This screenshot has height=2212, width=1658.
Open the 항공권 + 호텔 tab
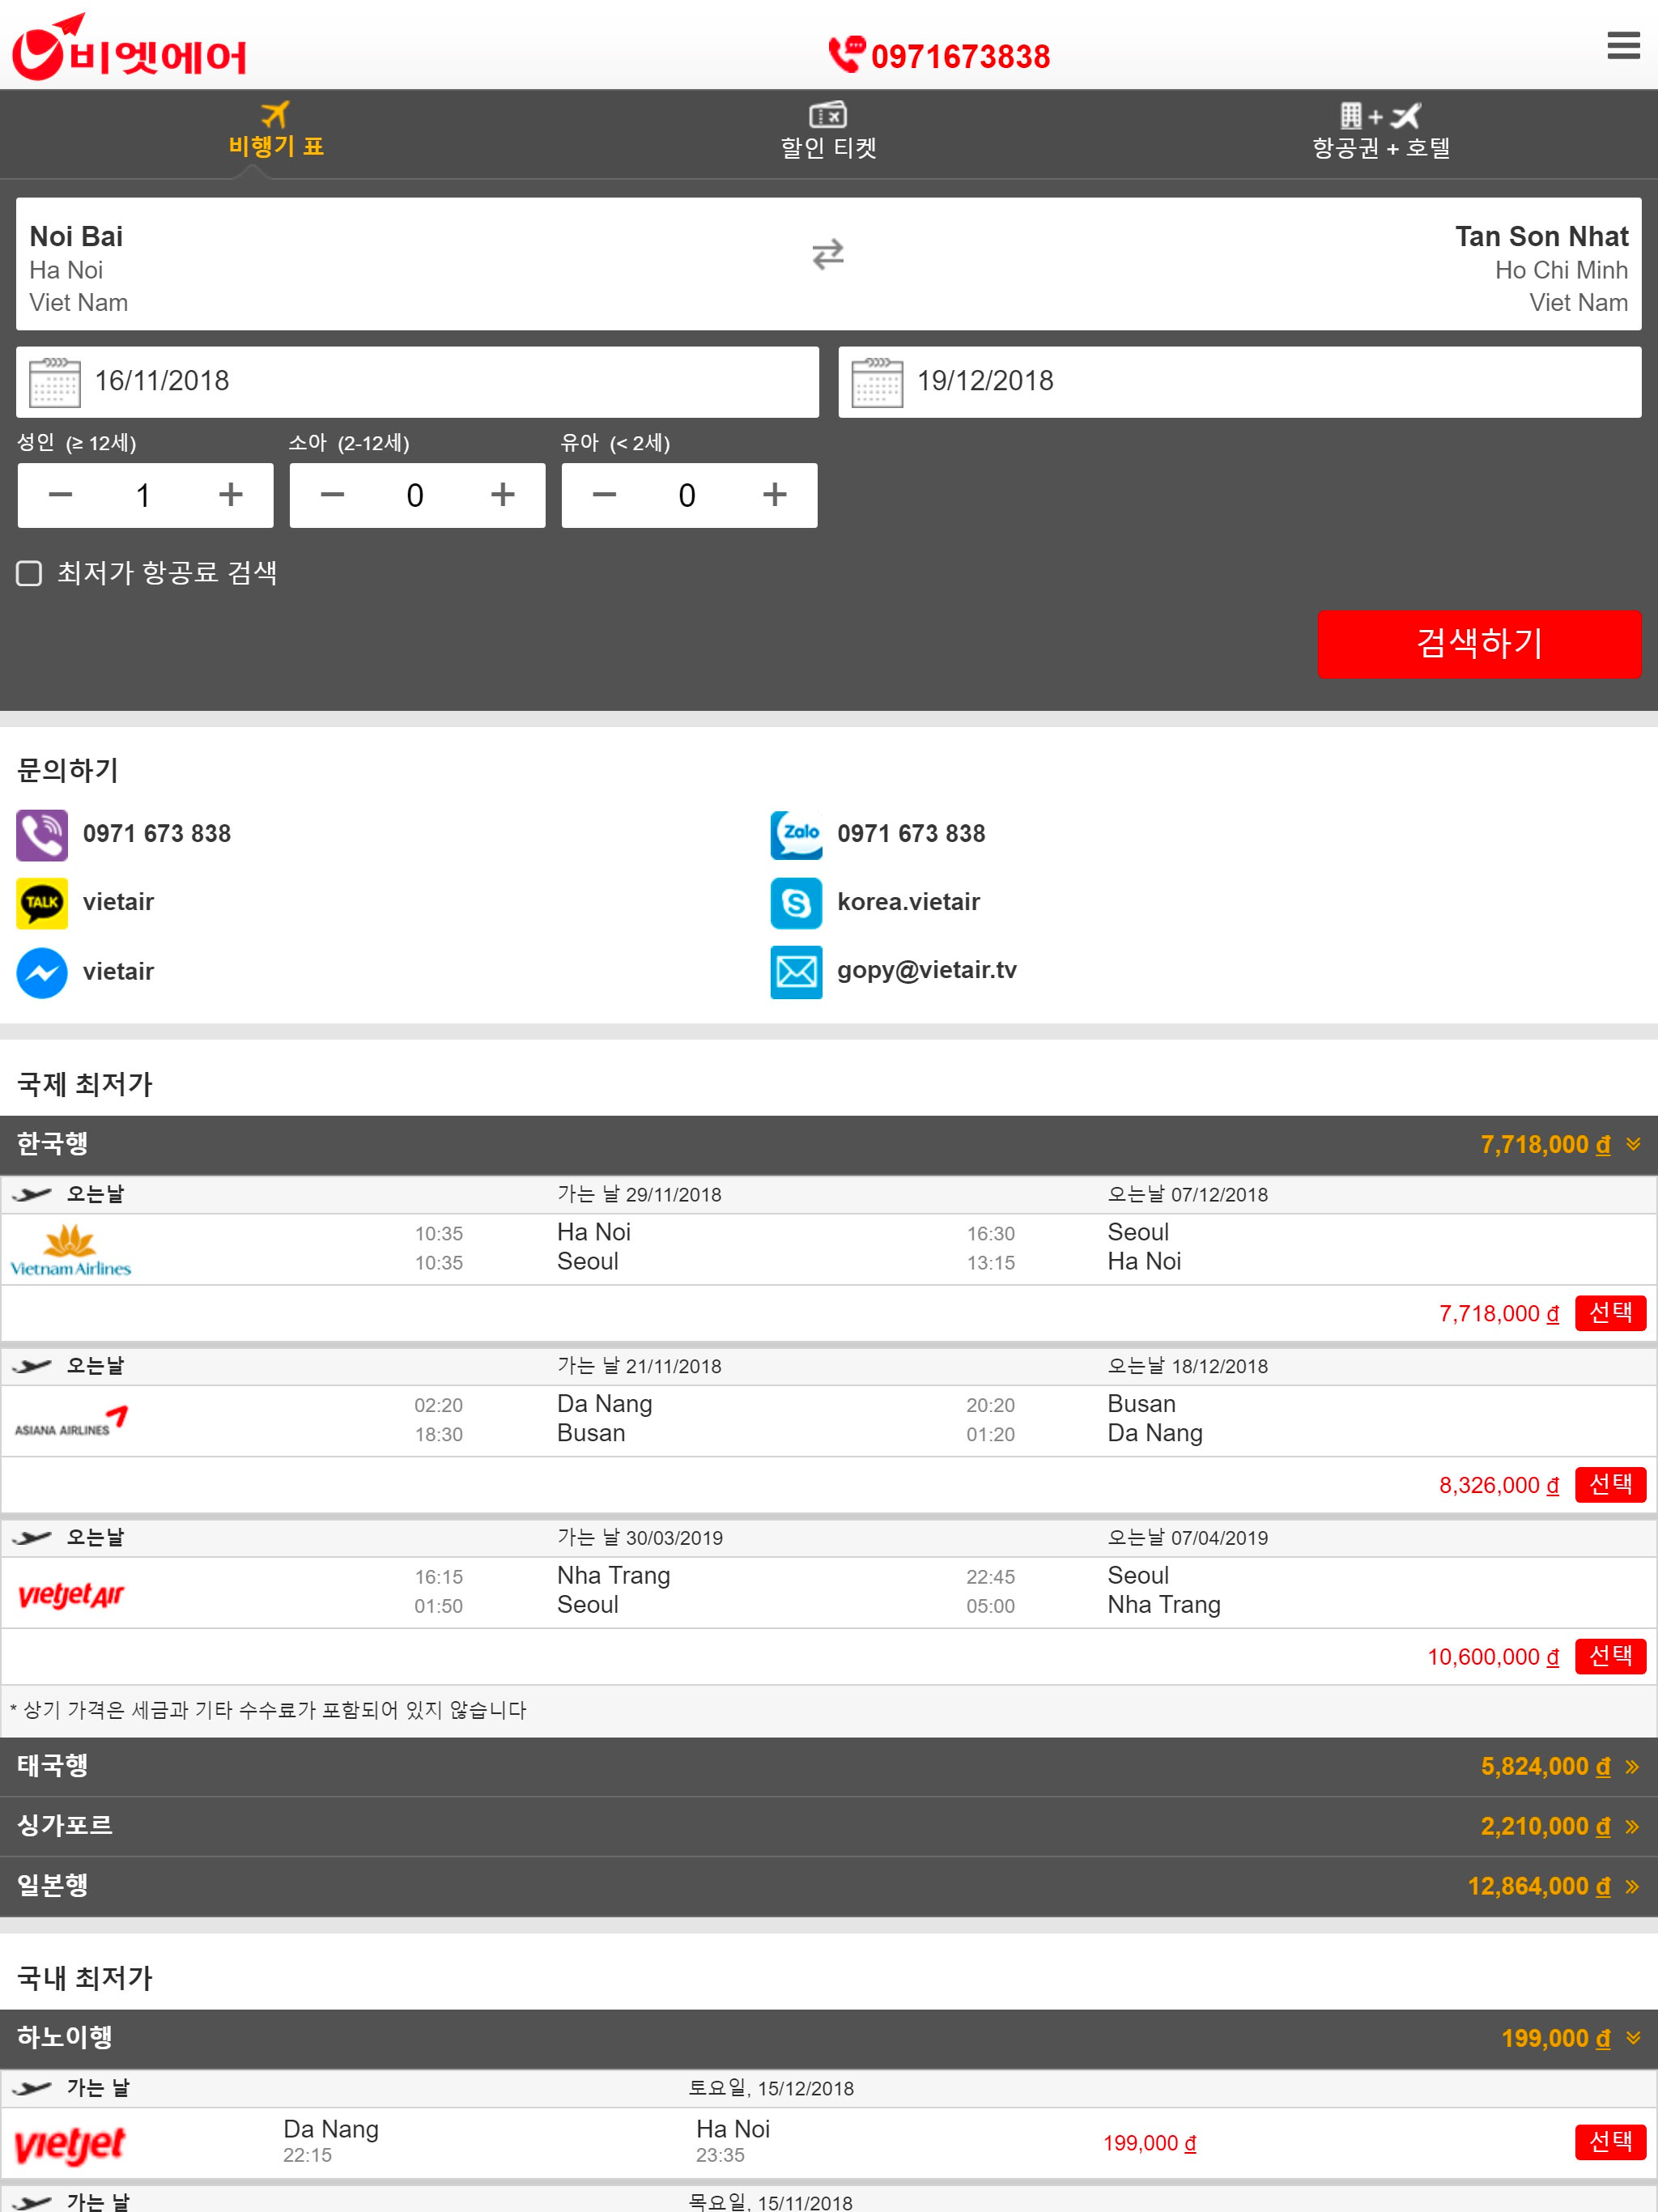(x=1381, y=131)
